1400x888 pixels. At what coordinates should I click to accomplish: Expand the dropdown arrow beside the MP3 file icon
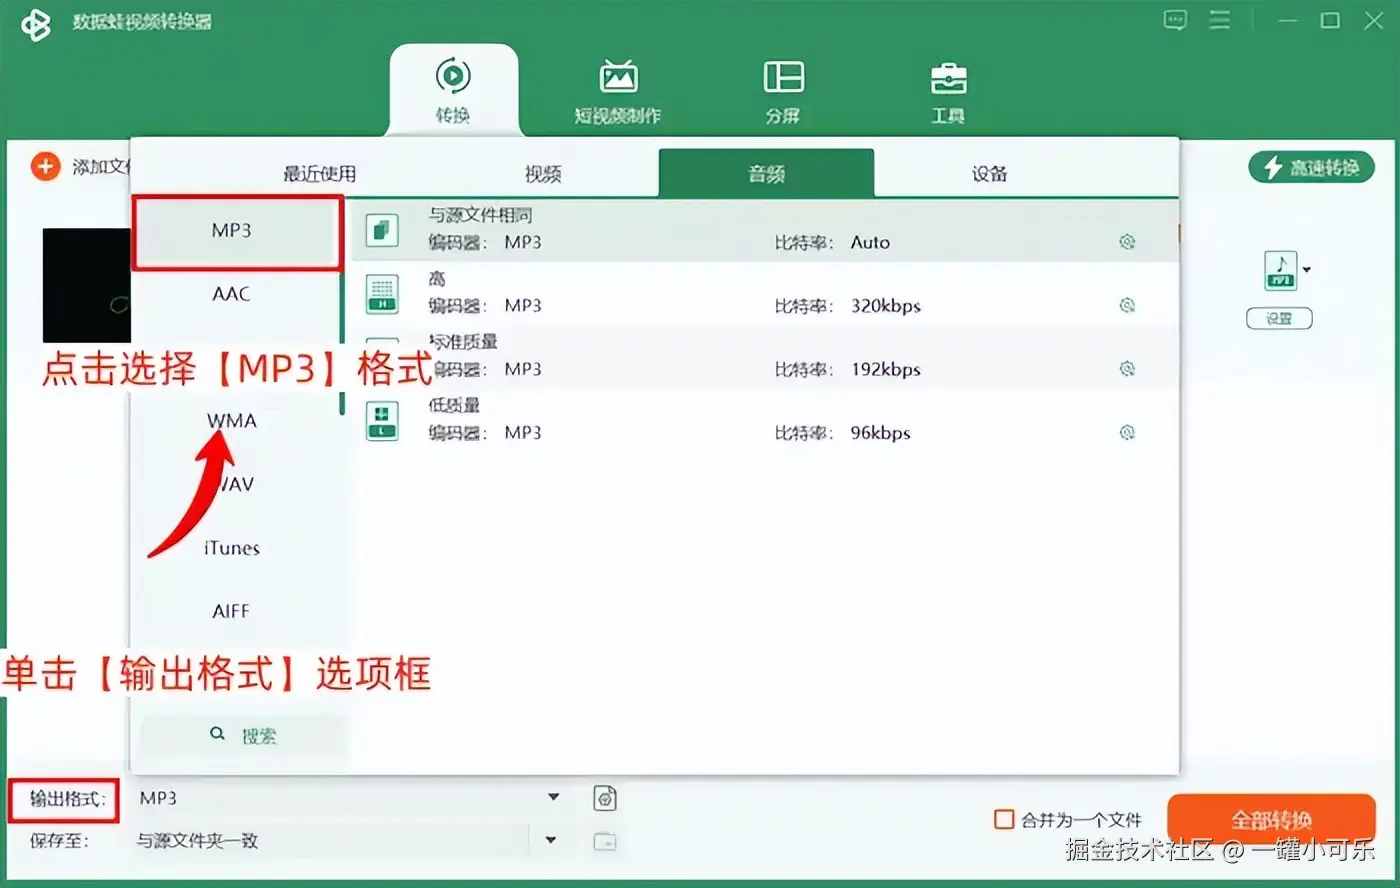(x=1306, y=270)
